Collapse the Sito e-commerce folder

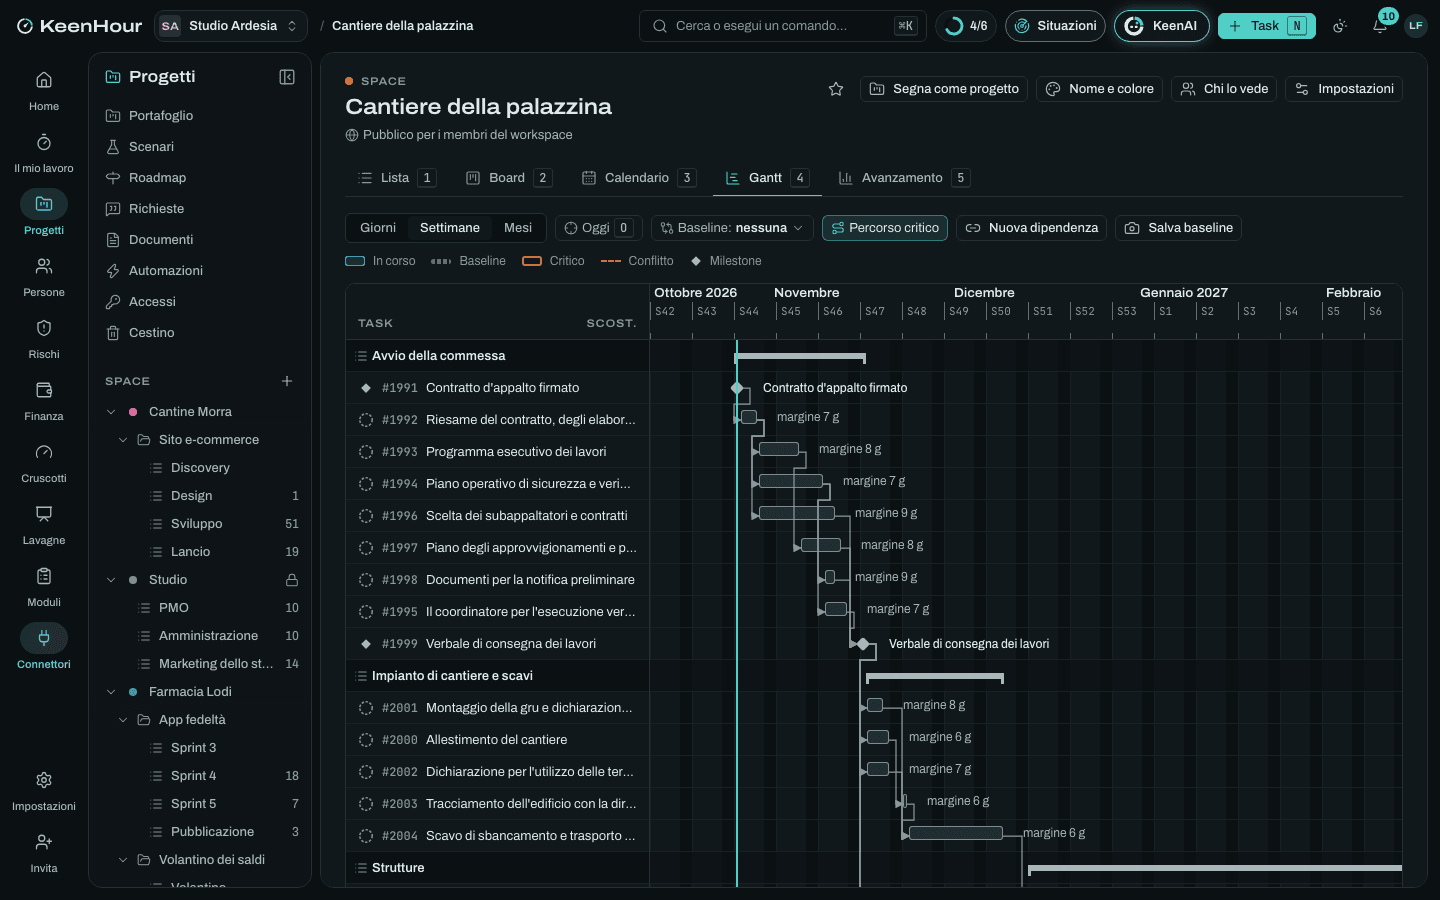(x=123, y=440)
